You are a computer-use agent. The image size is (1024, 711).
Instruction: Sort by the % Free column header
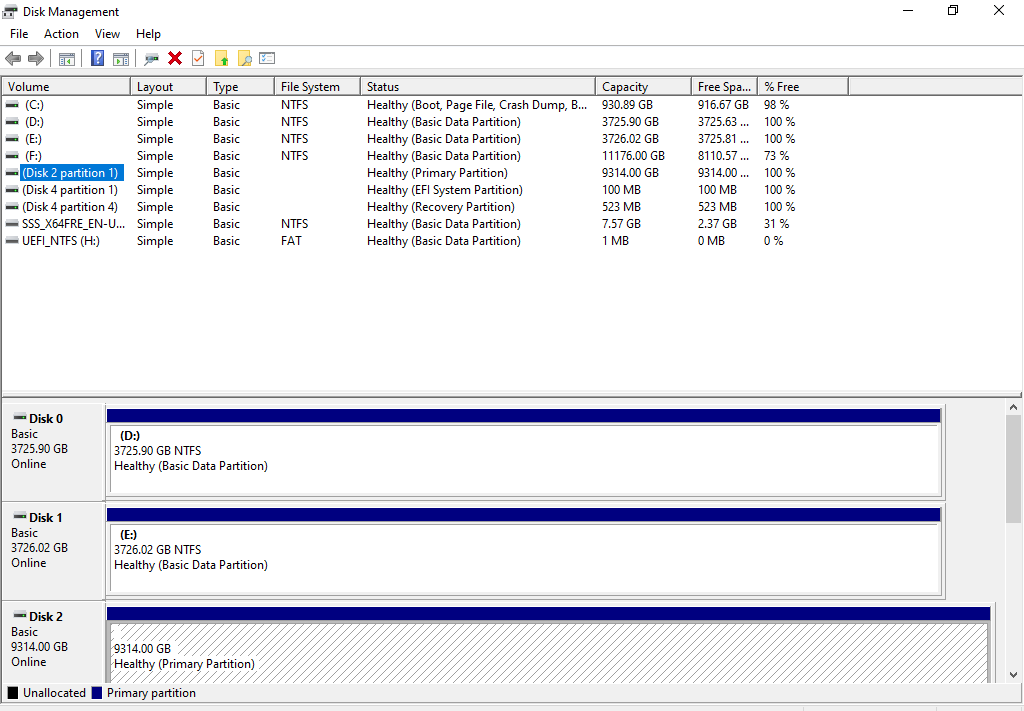click(x=803, y=86)
